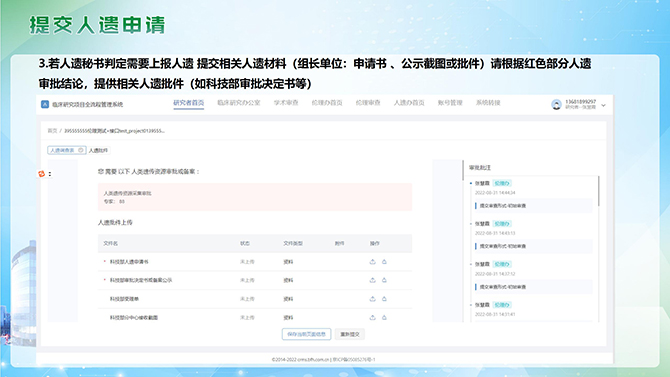Click upload icon for 科技部分中心接收截图 row
Image resolution: width=670 pixels, height=377 pixels.
coord(372,317)
